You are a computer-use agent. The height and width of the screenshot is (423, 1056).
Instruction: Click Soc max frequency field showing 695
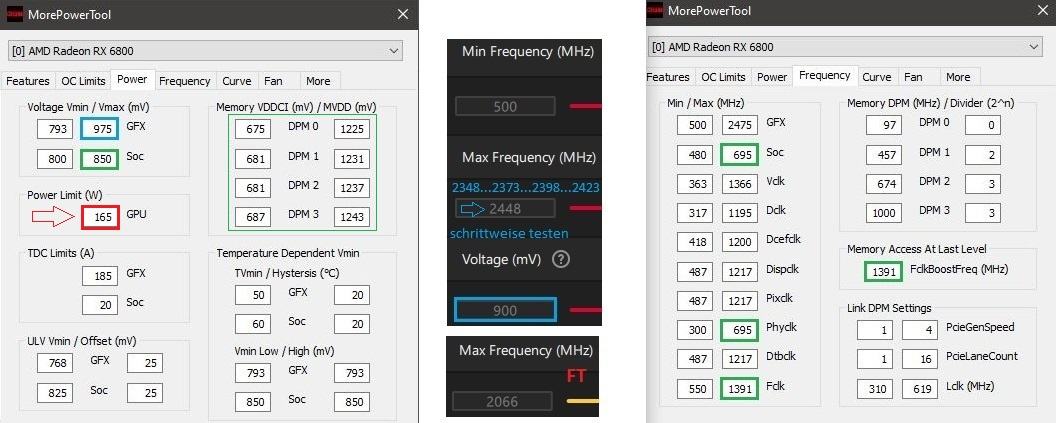coord(740,154)
